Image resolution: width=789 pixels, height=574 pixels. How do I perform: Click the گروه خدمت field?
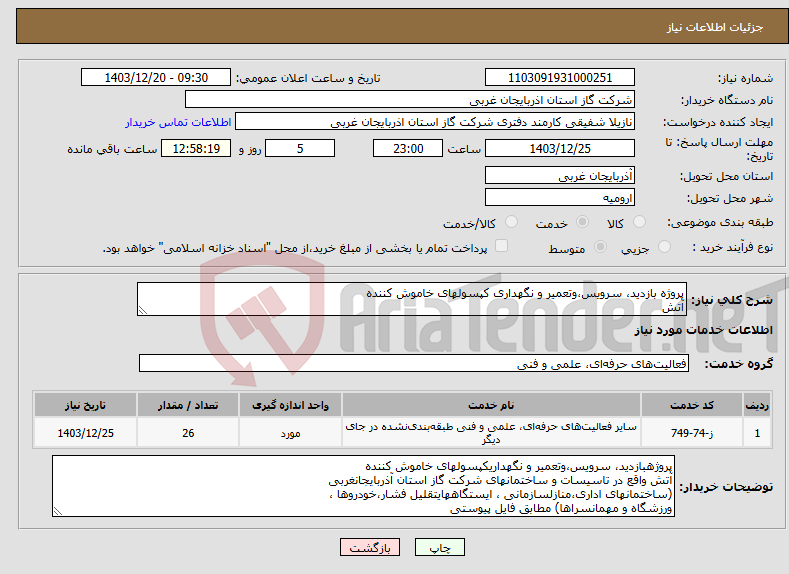pyautogui.click(x=414, y=363)
